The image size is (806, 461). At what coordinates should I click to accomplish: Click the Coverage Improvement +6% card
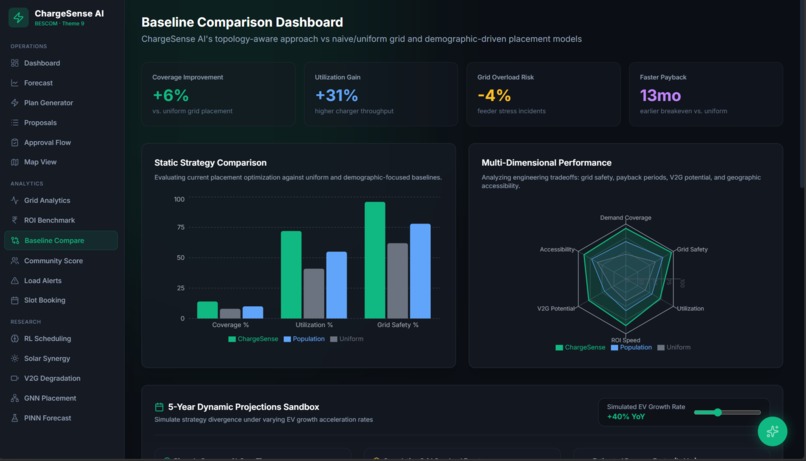point(218,95)
